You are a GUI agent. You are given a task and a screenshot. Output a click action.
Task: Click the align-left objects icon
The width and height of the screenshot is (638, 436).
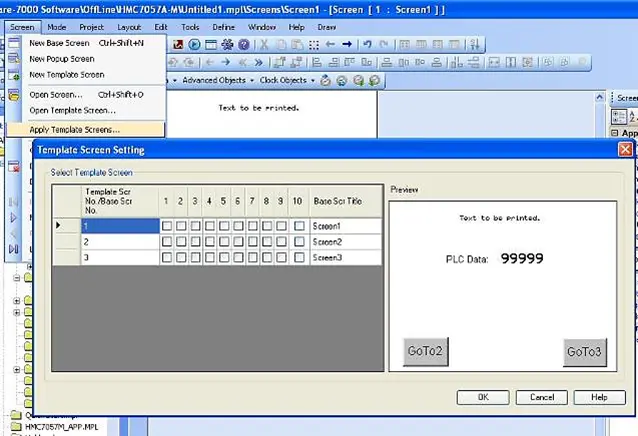point(317,62)
